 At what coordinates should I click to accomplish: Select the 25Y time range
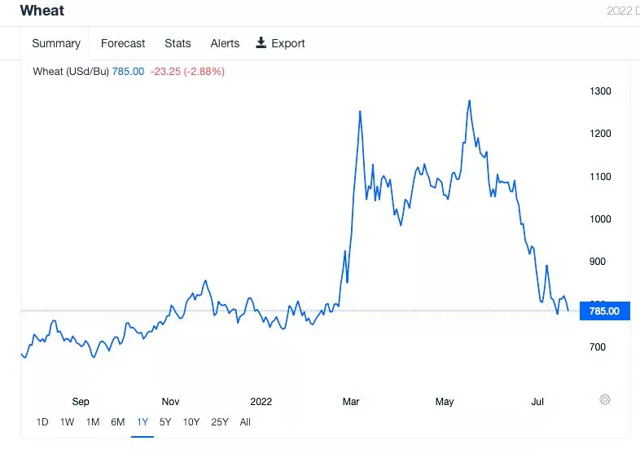(219, 422)
